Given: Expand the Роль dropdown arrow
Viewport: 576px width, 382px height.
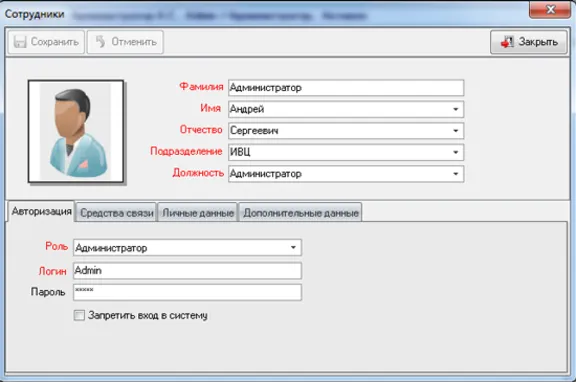Looking at the screenshot, I should [x=293, y=248].
